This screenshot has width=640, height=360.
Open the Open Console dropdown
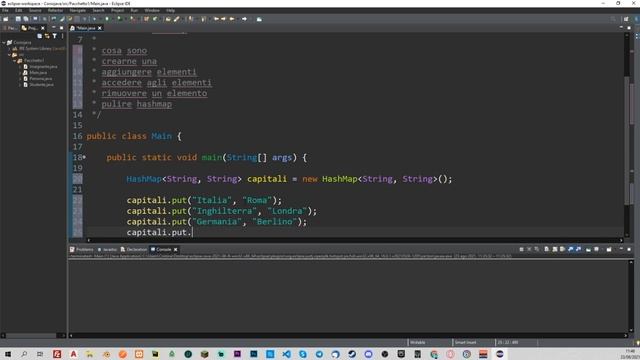click(x=609, y=249)
